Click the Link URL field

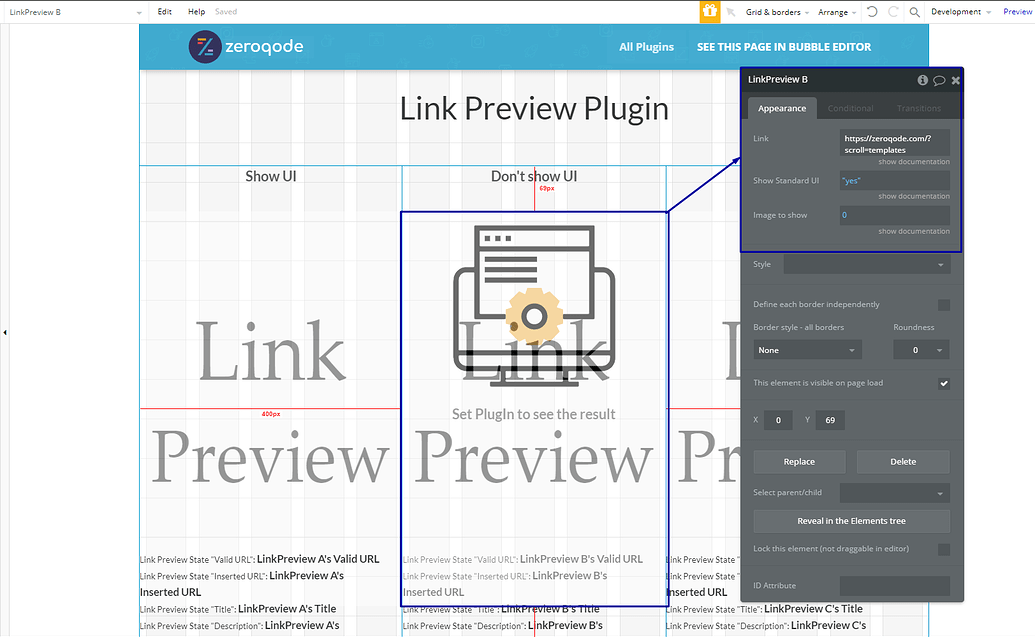tap(894, 143)
